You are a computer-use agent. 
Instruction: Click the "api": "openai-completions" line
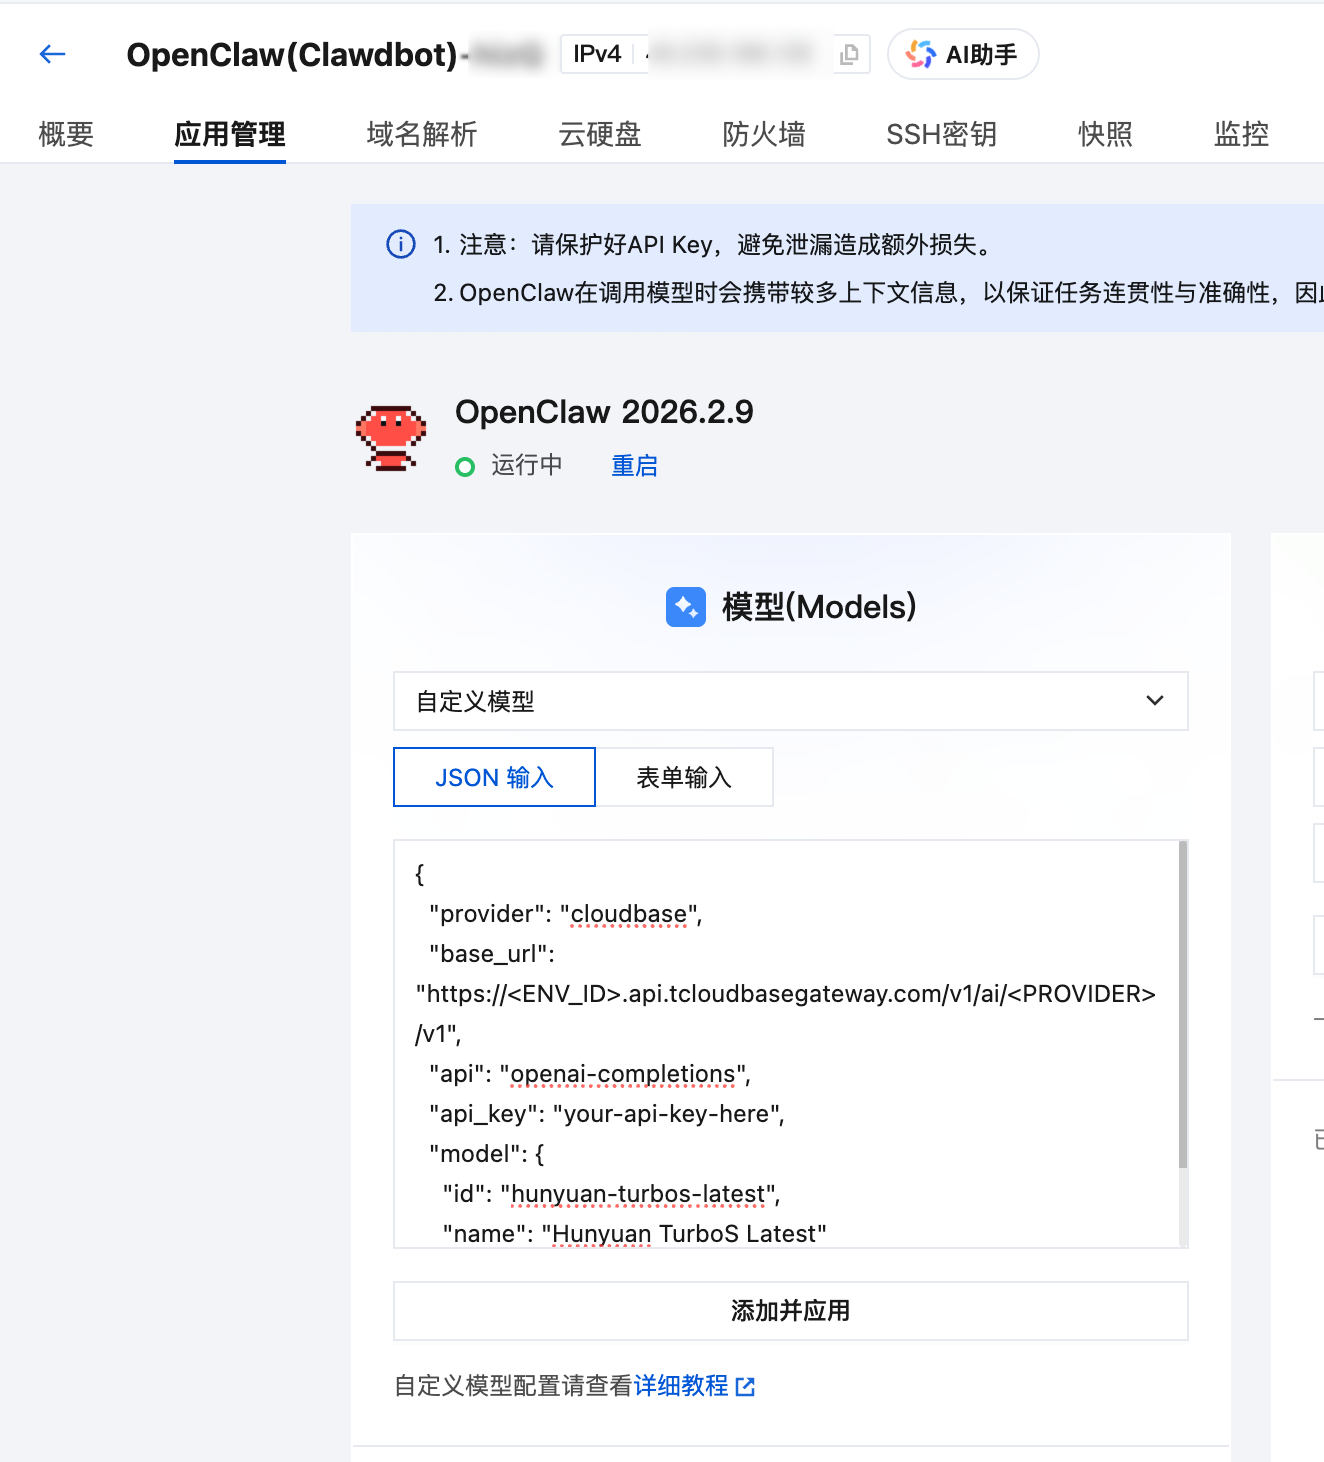(x=590, y=1074)
